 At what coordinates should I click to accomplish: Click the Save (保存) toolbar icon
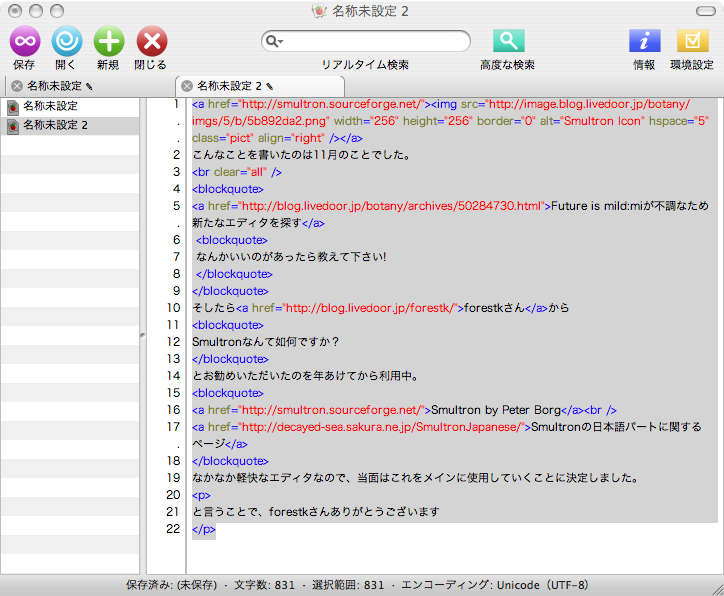click(25, 41)
